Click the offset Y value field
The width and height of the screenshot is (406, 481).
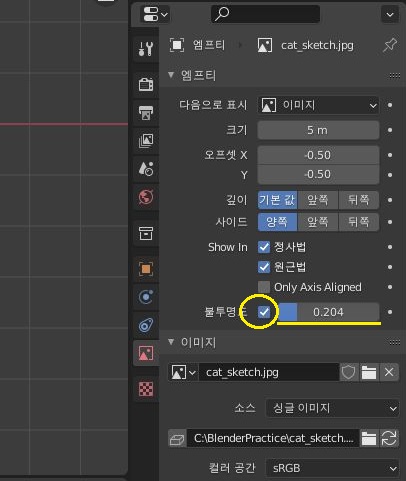[318, 174]
